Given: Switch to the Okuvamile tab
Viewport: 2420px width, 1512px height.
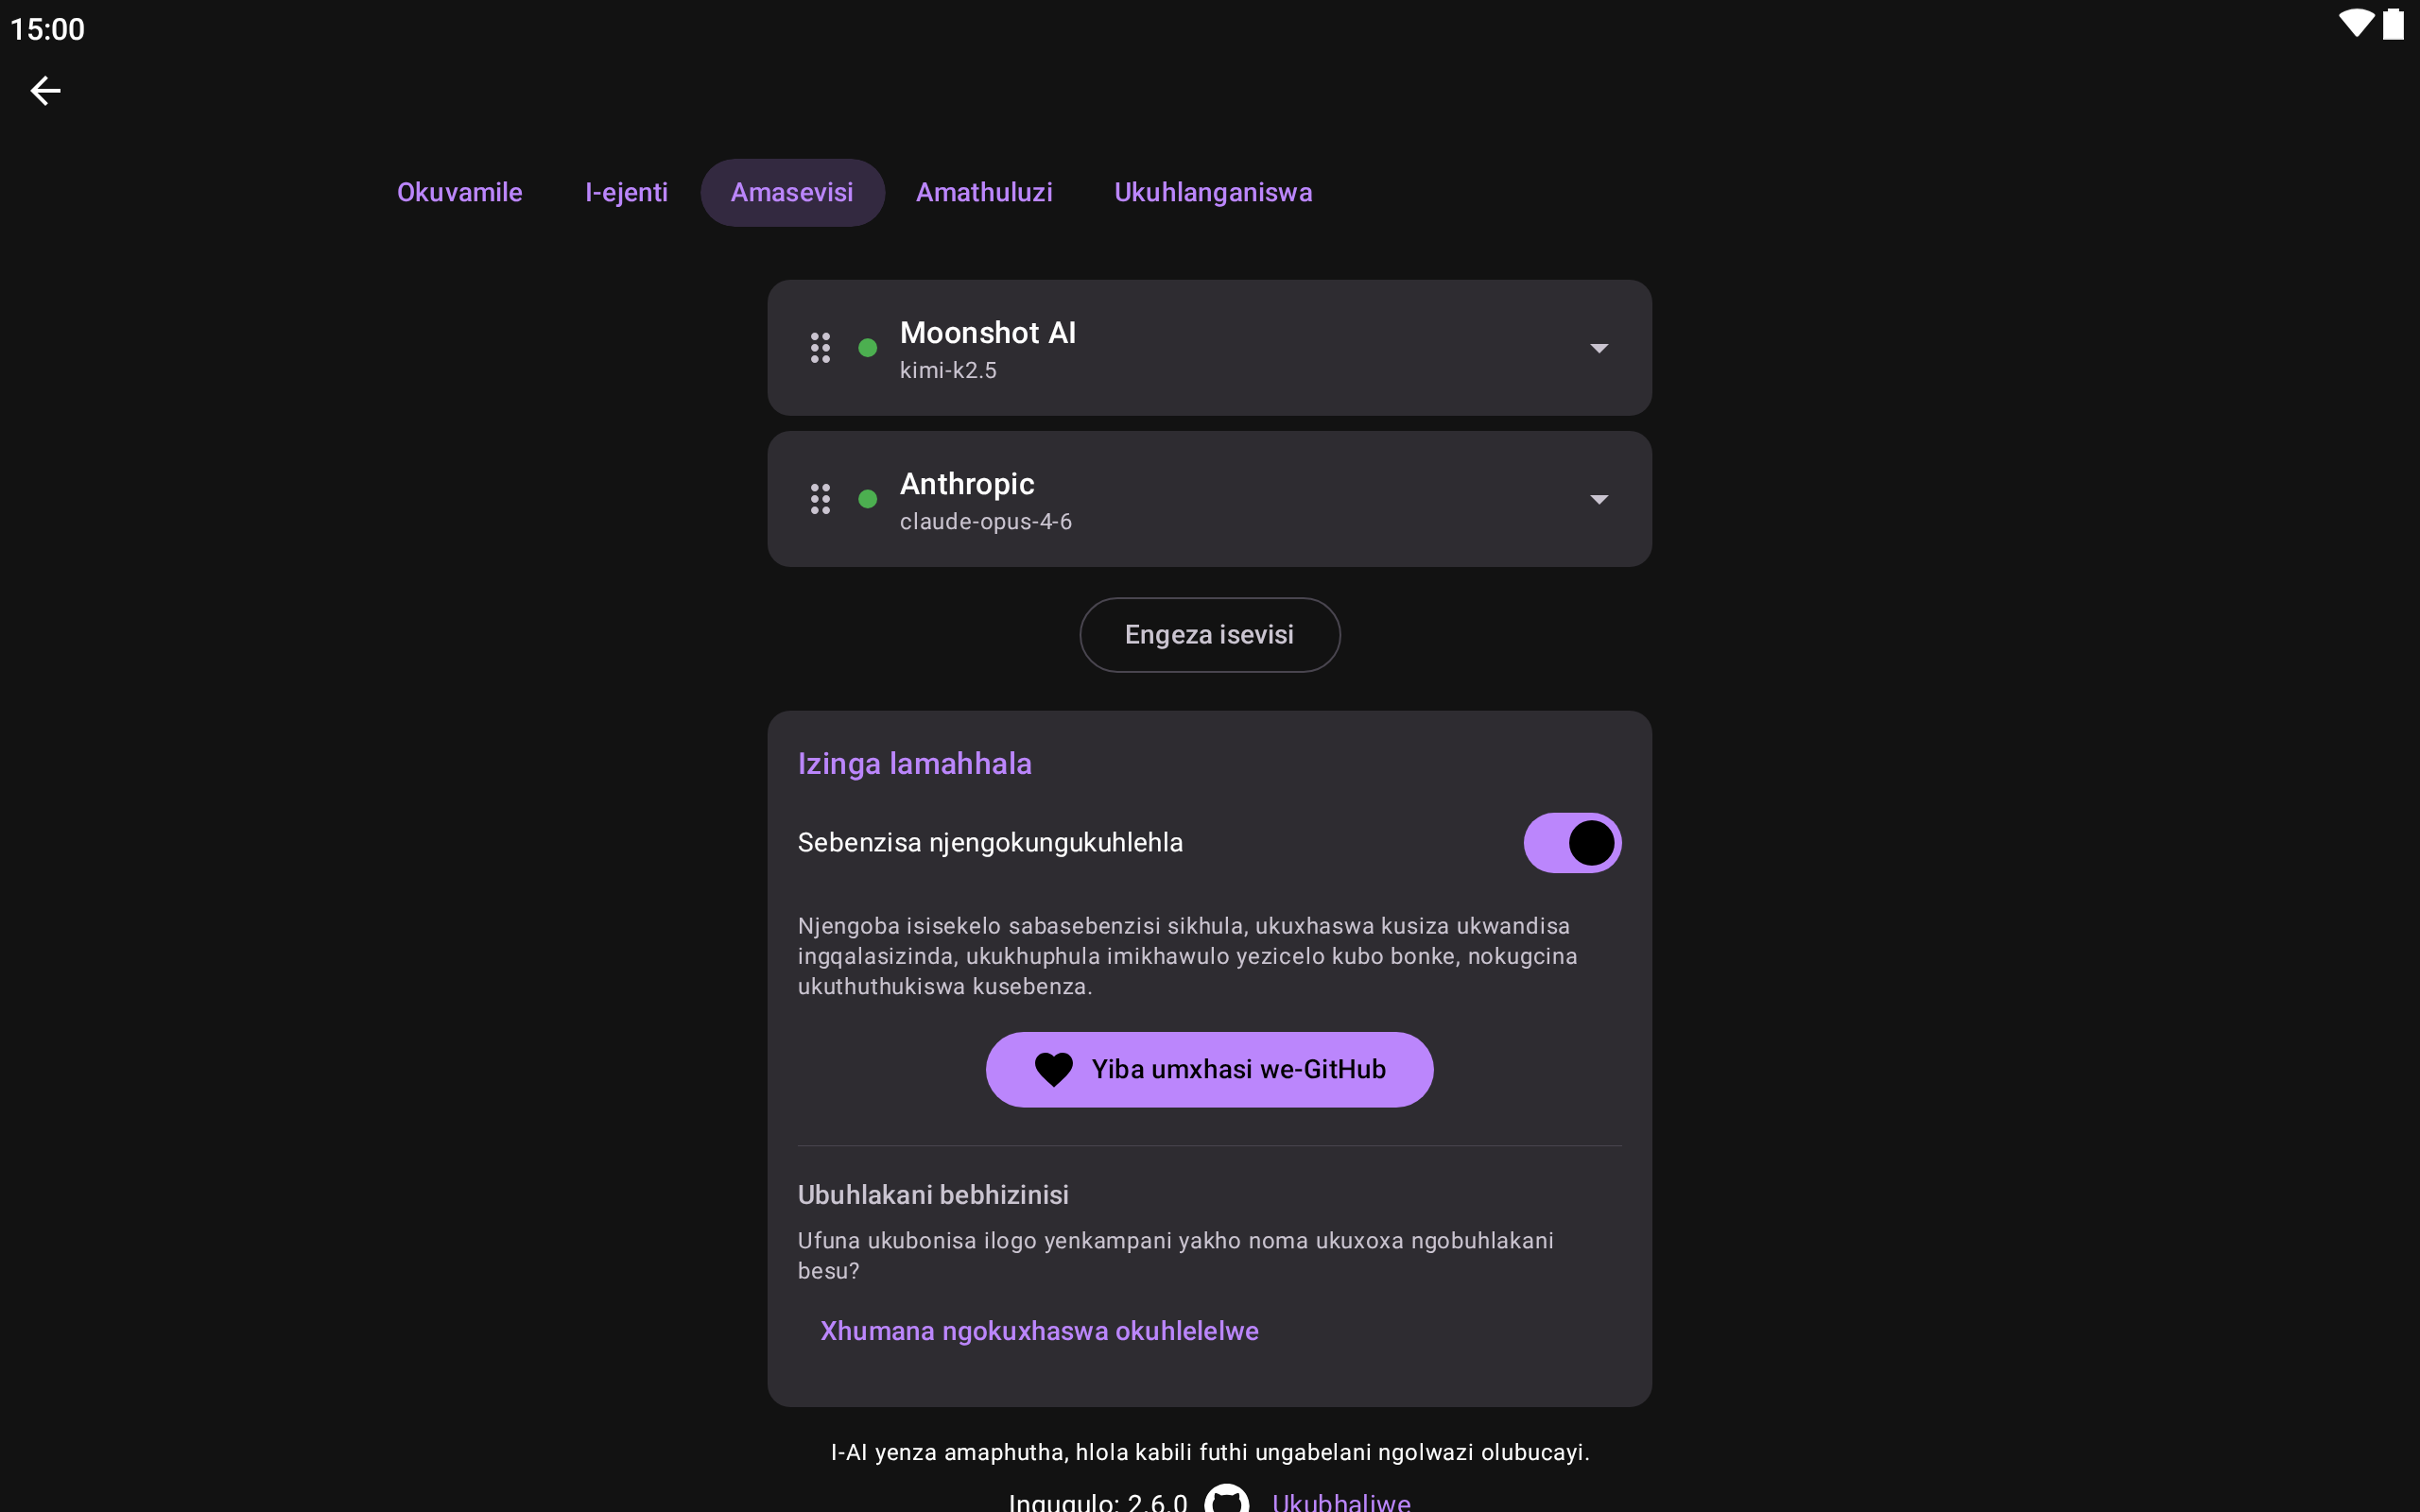Looking at the screenshot, I should (460, 192).
